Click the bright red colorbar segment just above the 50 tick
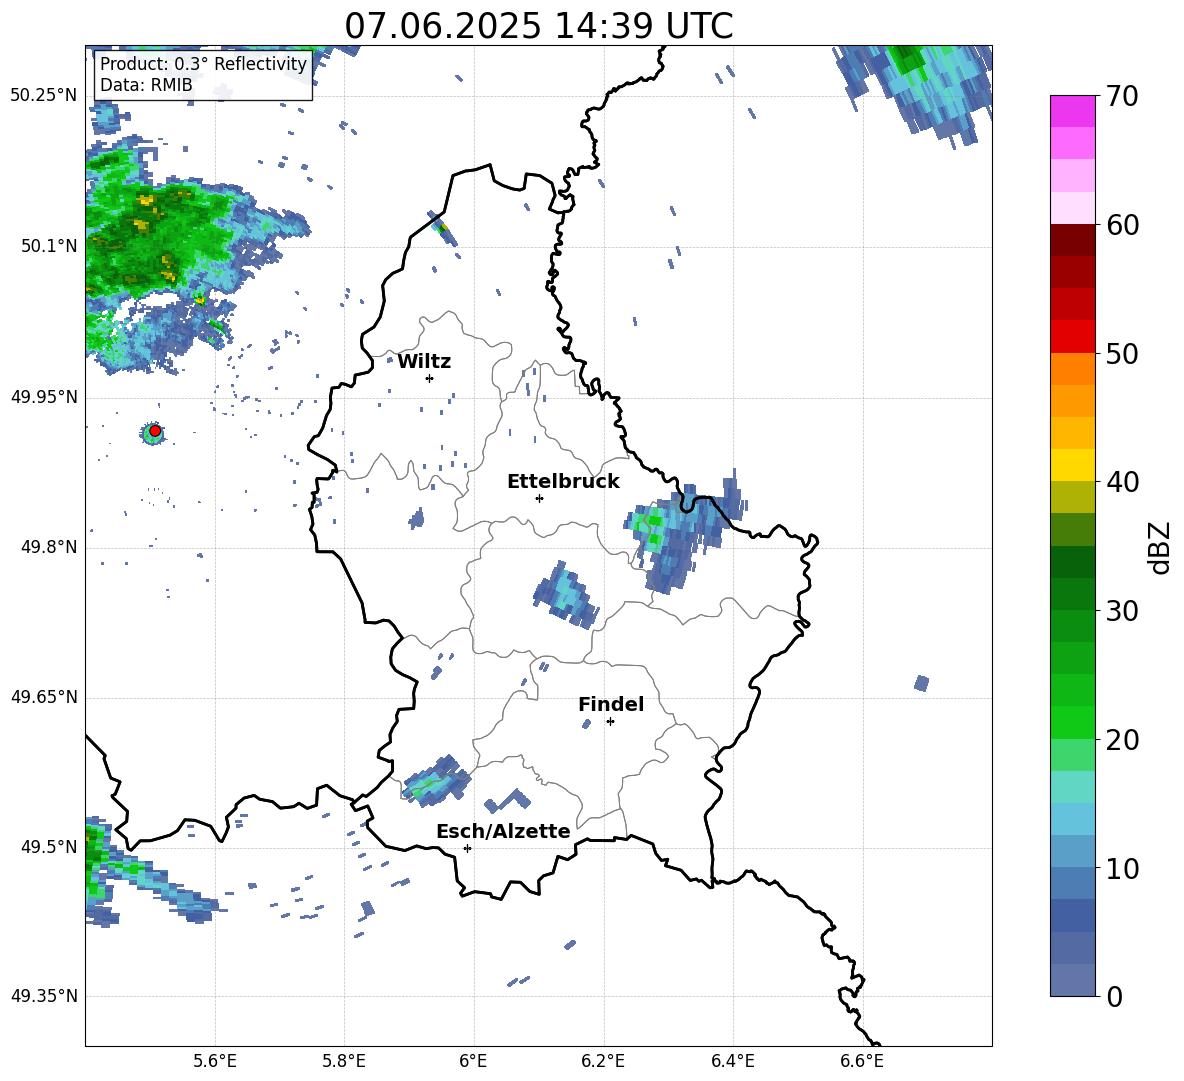The width and height of the screenshot is (1184, 1081). [1072, 337]
